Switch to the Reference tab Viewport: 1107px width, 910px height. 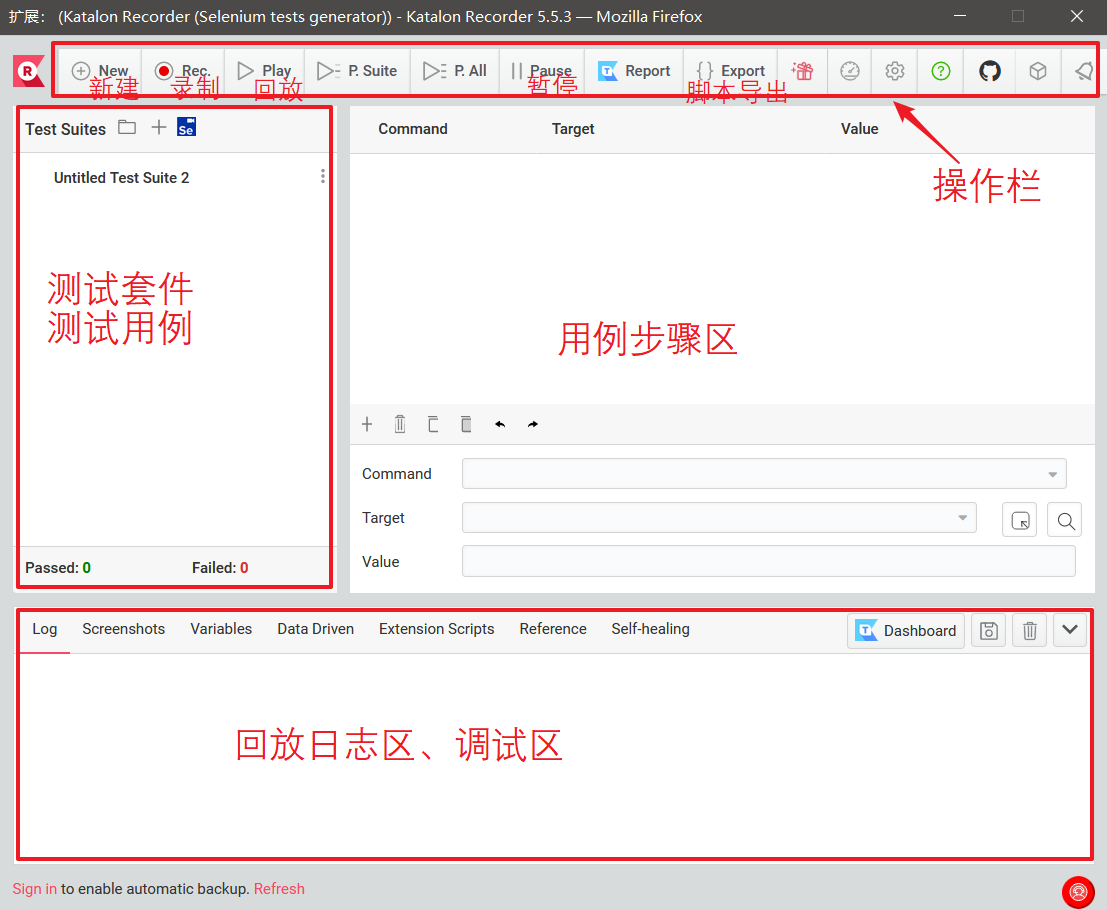553,629
